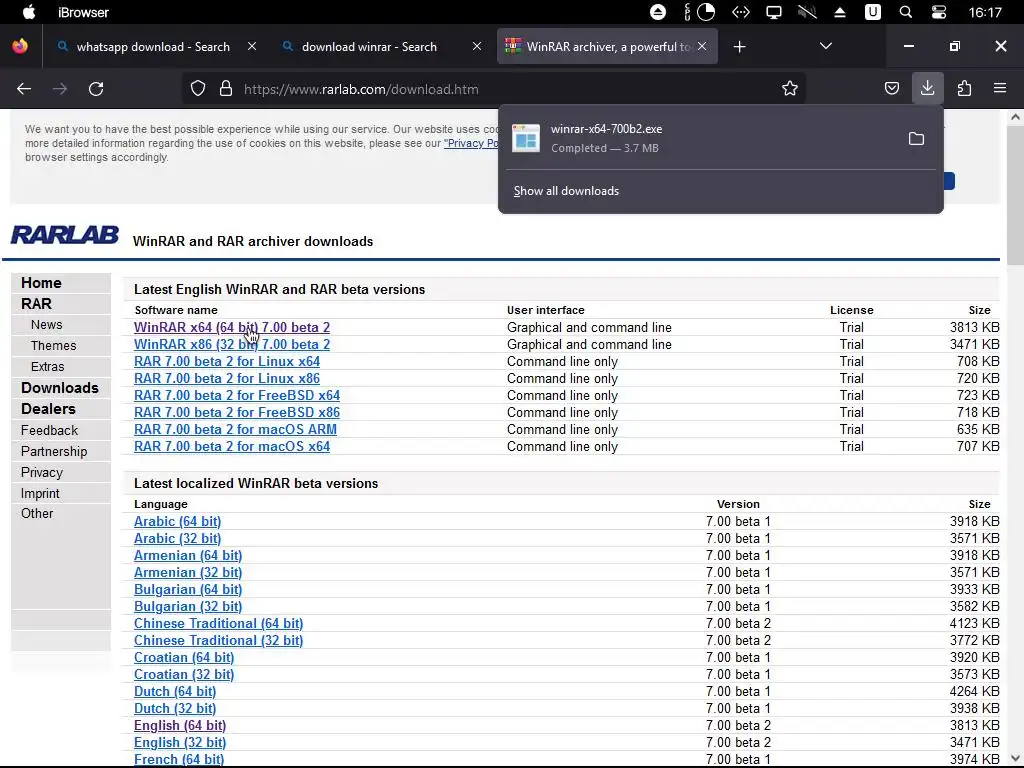Open Extras in the sidebar
Image resolution: width=1024 pixels, height=768 pixels.
tap(47, 366)
